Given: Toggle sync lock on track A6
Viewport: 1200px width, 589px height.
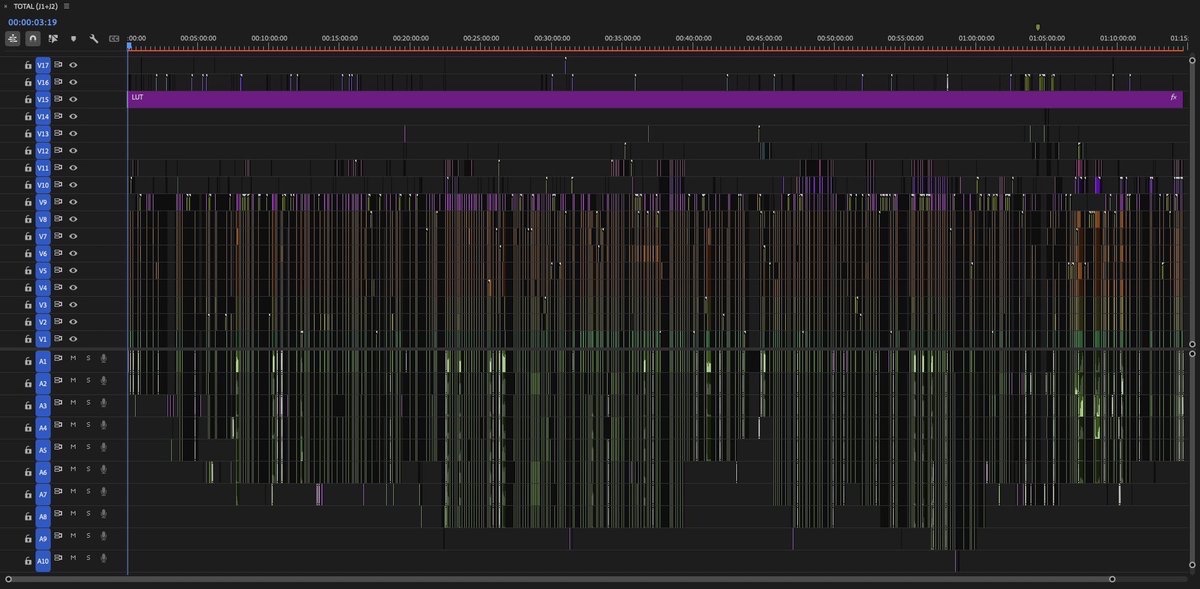Looking at the screenshot, I should coord(58,469).
